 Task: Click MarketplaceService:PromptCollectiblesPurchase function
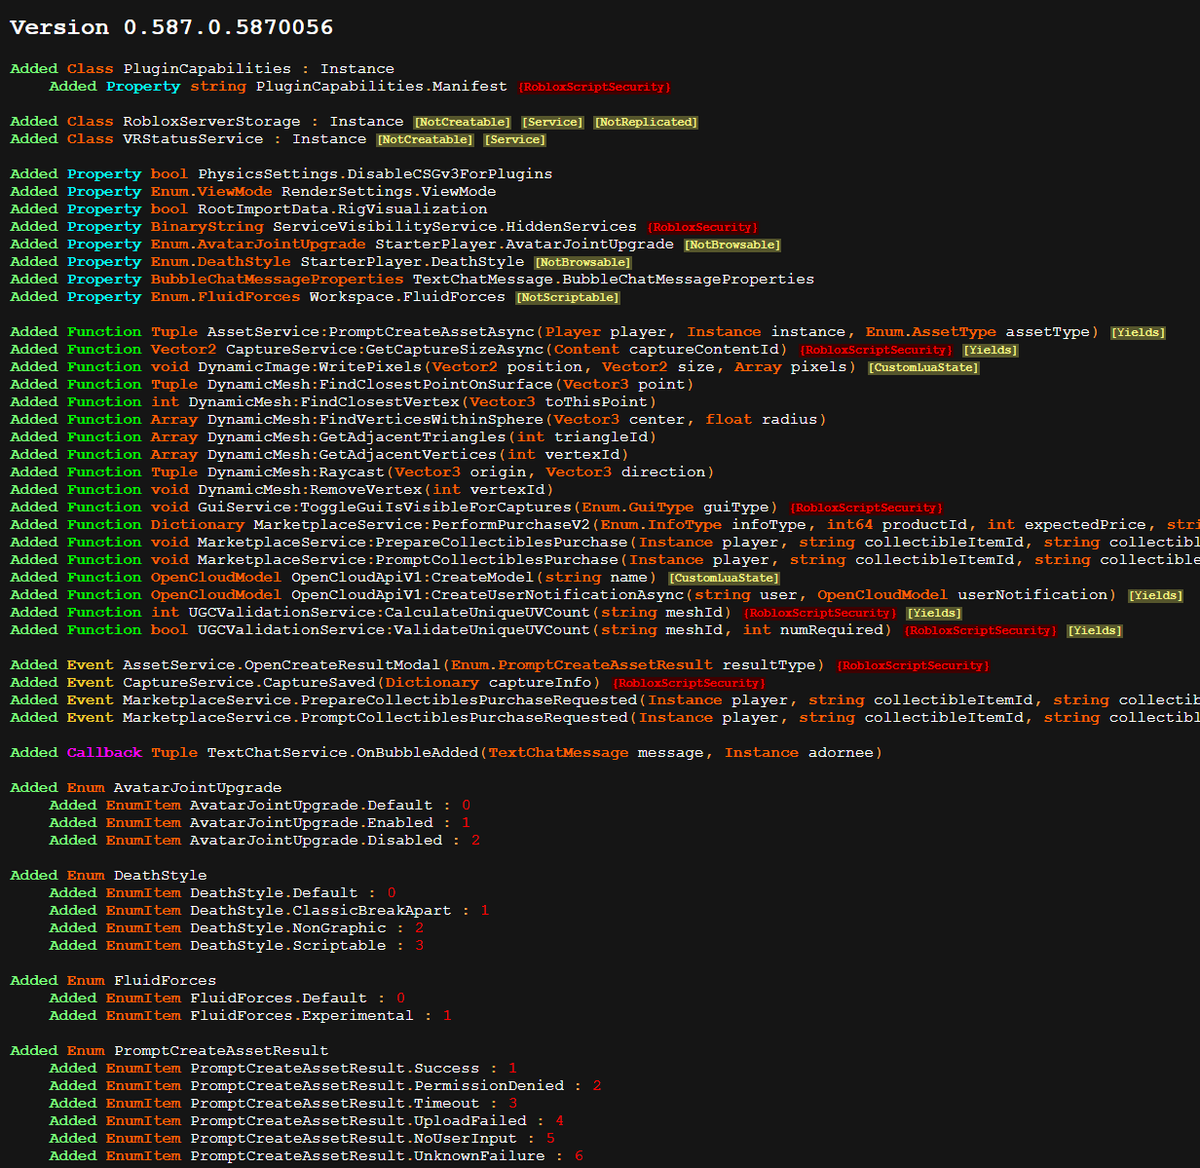coord(408,559)
